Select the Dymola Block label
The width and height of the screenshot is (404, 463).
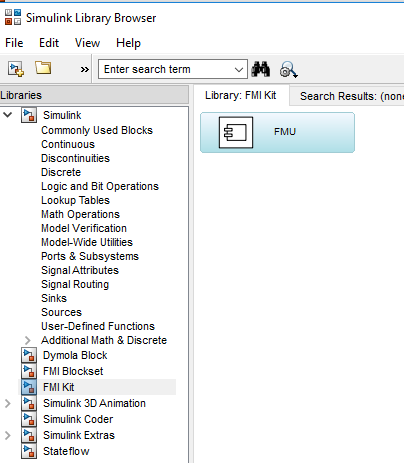pos(75,355)
